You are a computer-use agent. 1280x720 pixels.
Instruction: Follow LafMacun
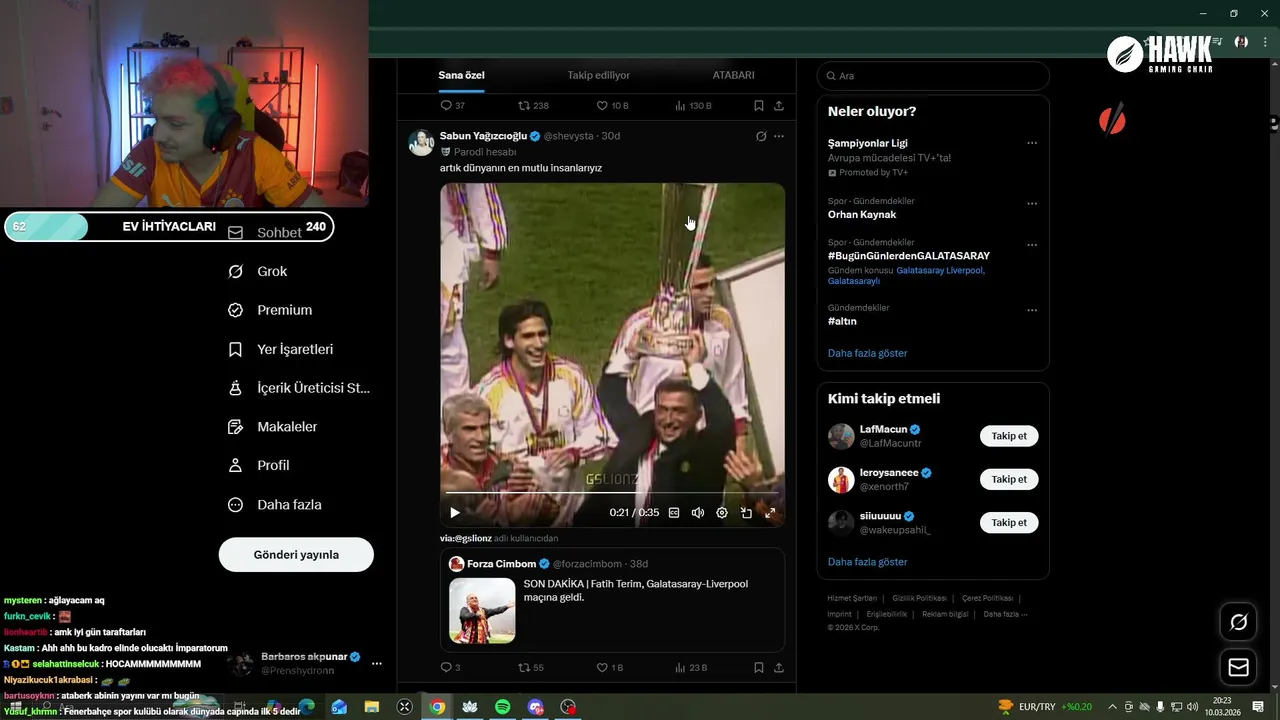click(x=1009, y=436)
